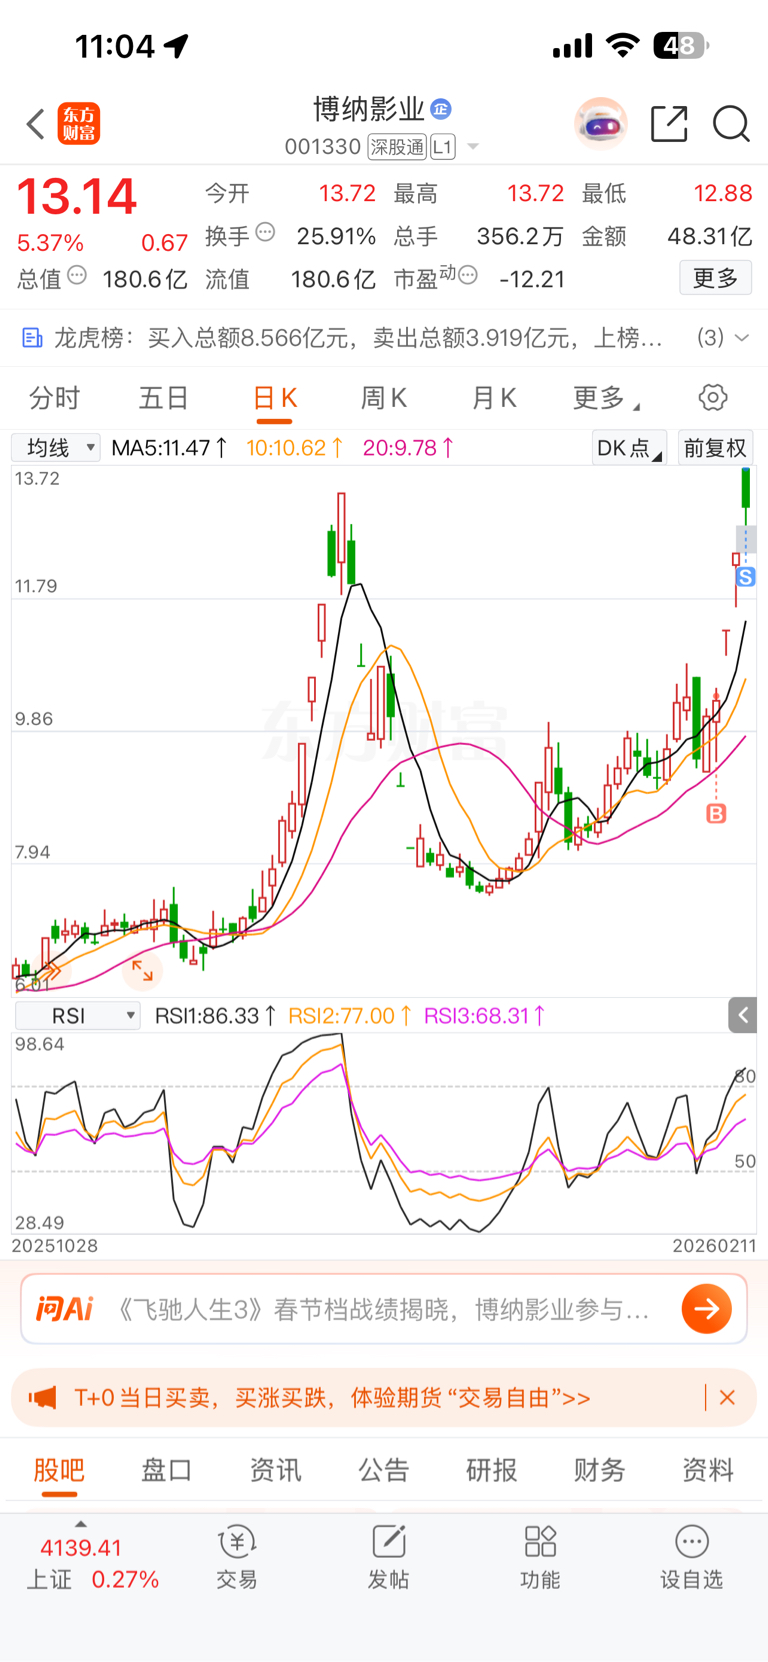This screenshot has width=768, height=1662.
Task: Tap the RSI1:86.33 value
Action: click(216, 1016)
